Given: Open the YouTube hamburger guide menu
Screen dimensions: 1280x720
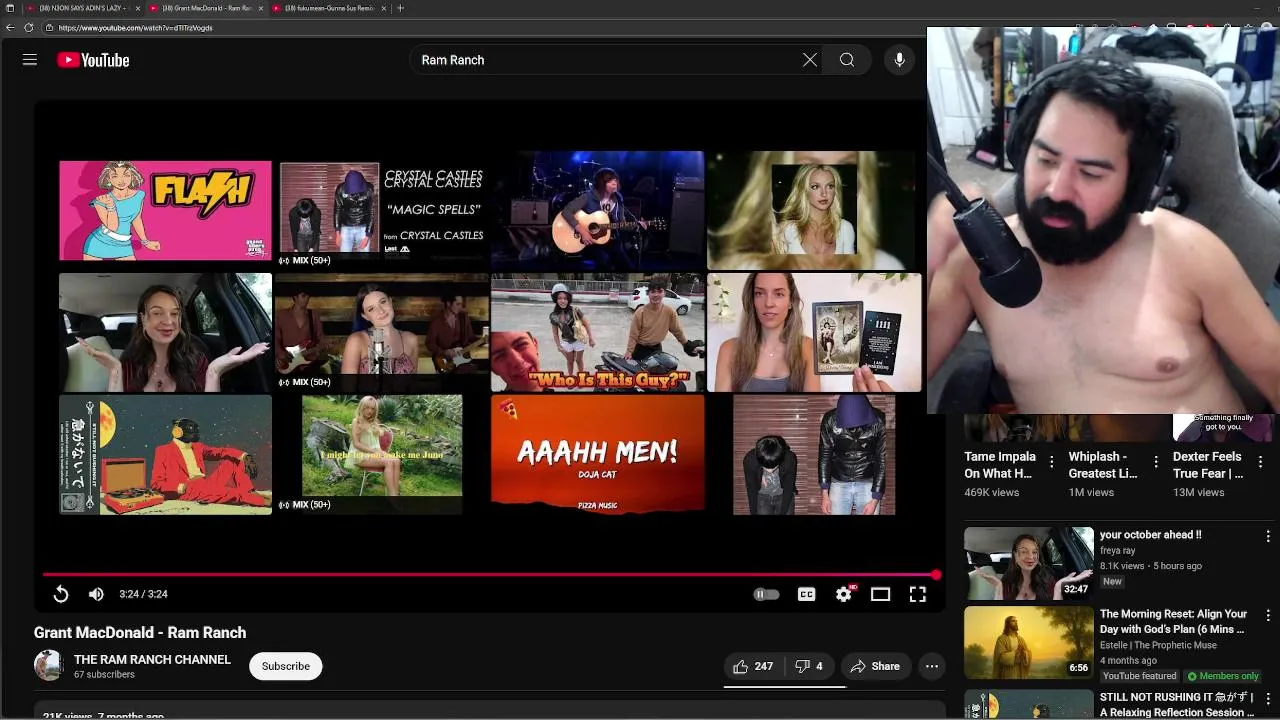Looking at the screenshot, I should 30,60.
